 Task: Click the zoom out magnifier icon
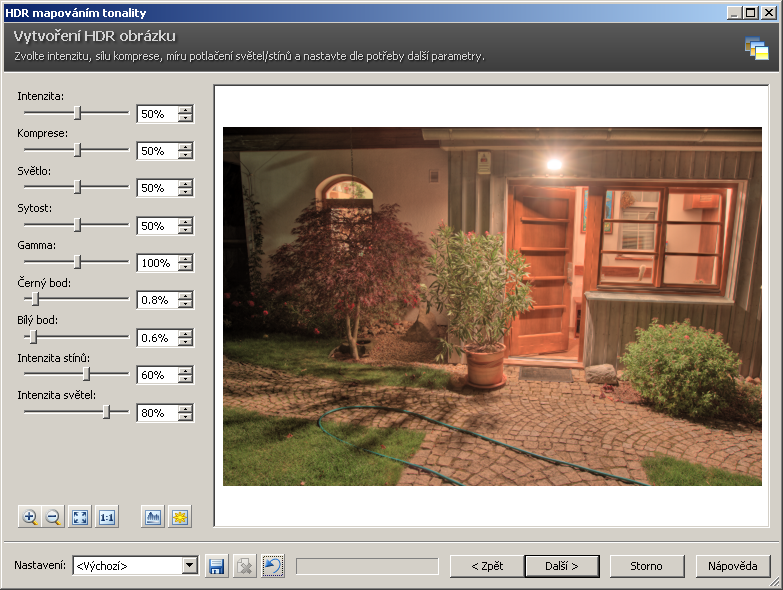click(x=54, y=517)
